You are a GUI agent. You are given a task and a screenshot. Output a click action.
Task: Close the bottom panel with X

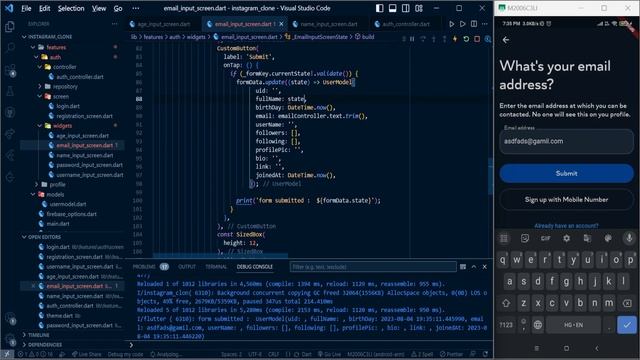(484, 267)
